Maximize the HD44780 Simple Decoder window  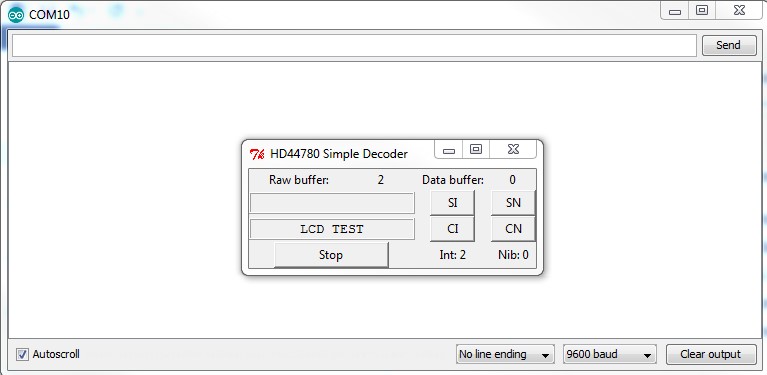click(475, 150)
